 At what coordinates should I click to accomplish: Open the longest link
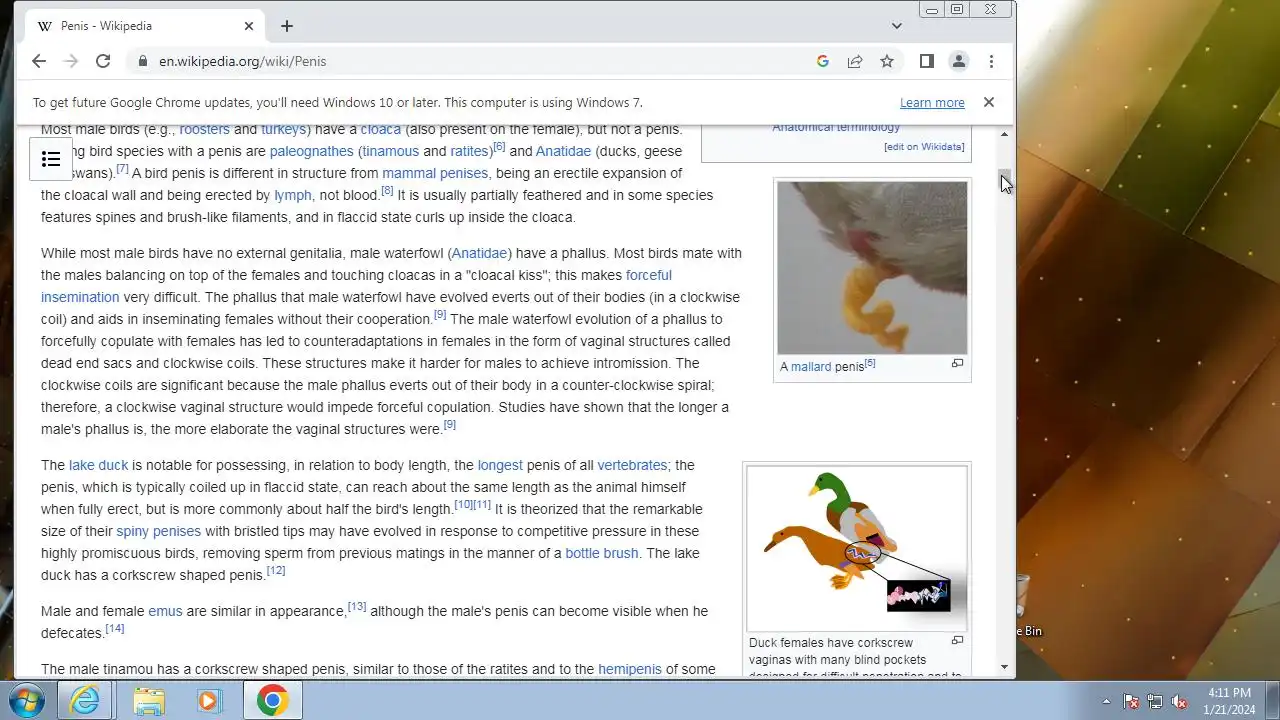pyautogui.click(x=500, y=465)
